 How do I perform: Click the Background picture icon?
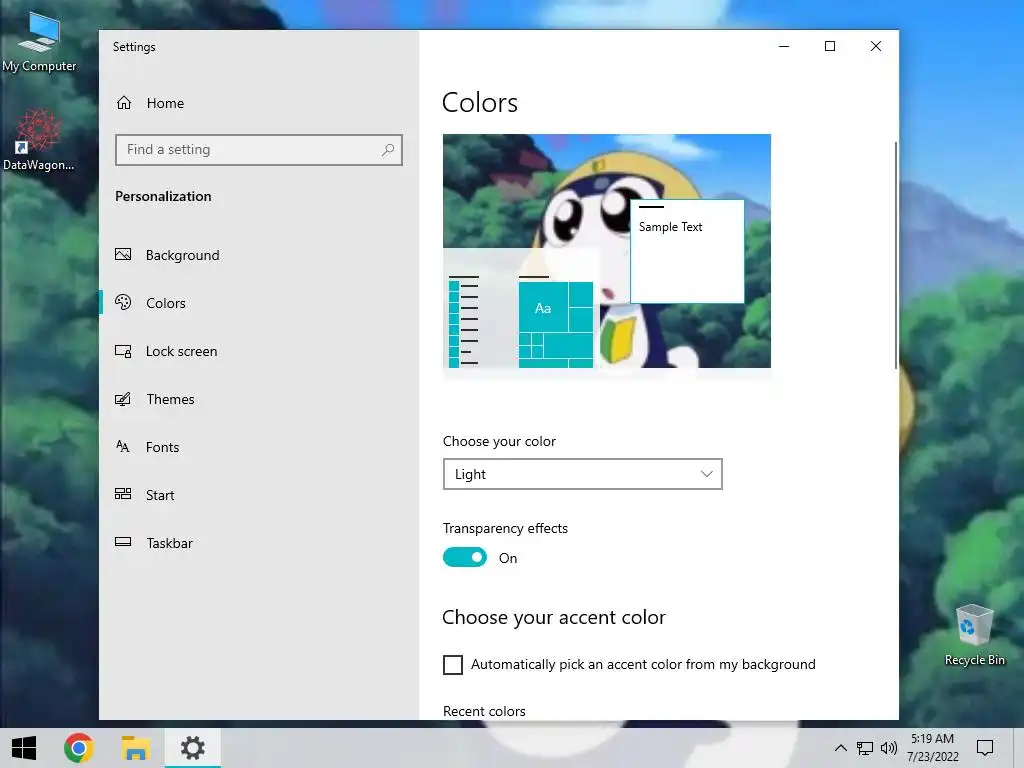(x=123, y=255)
